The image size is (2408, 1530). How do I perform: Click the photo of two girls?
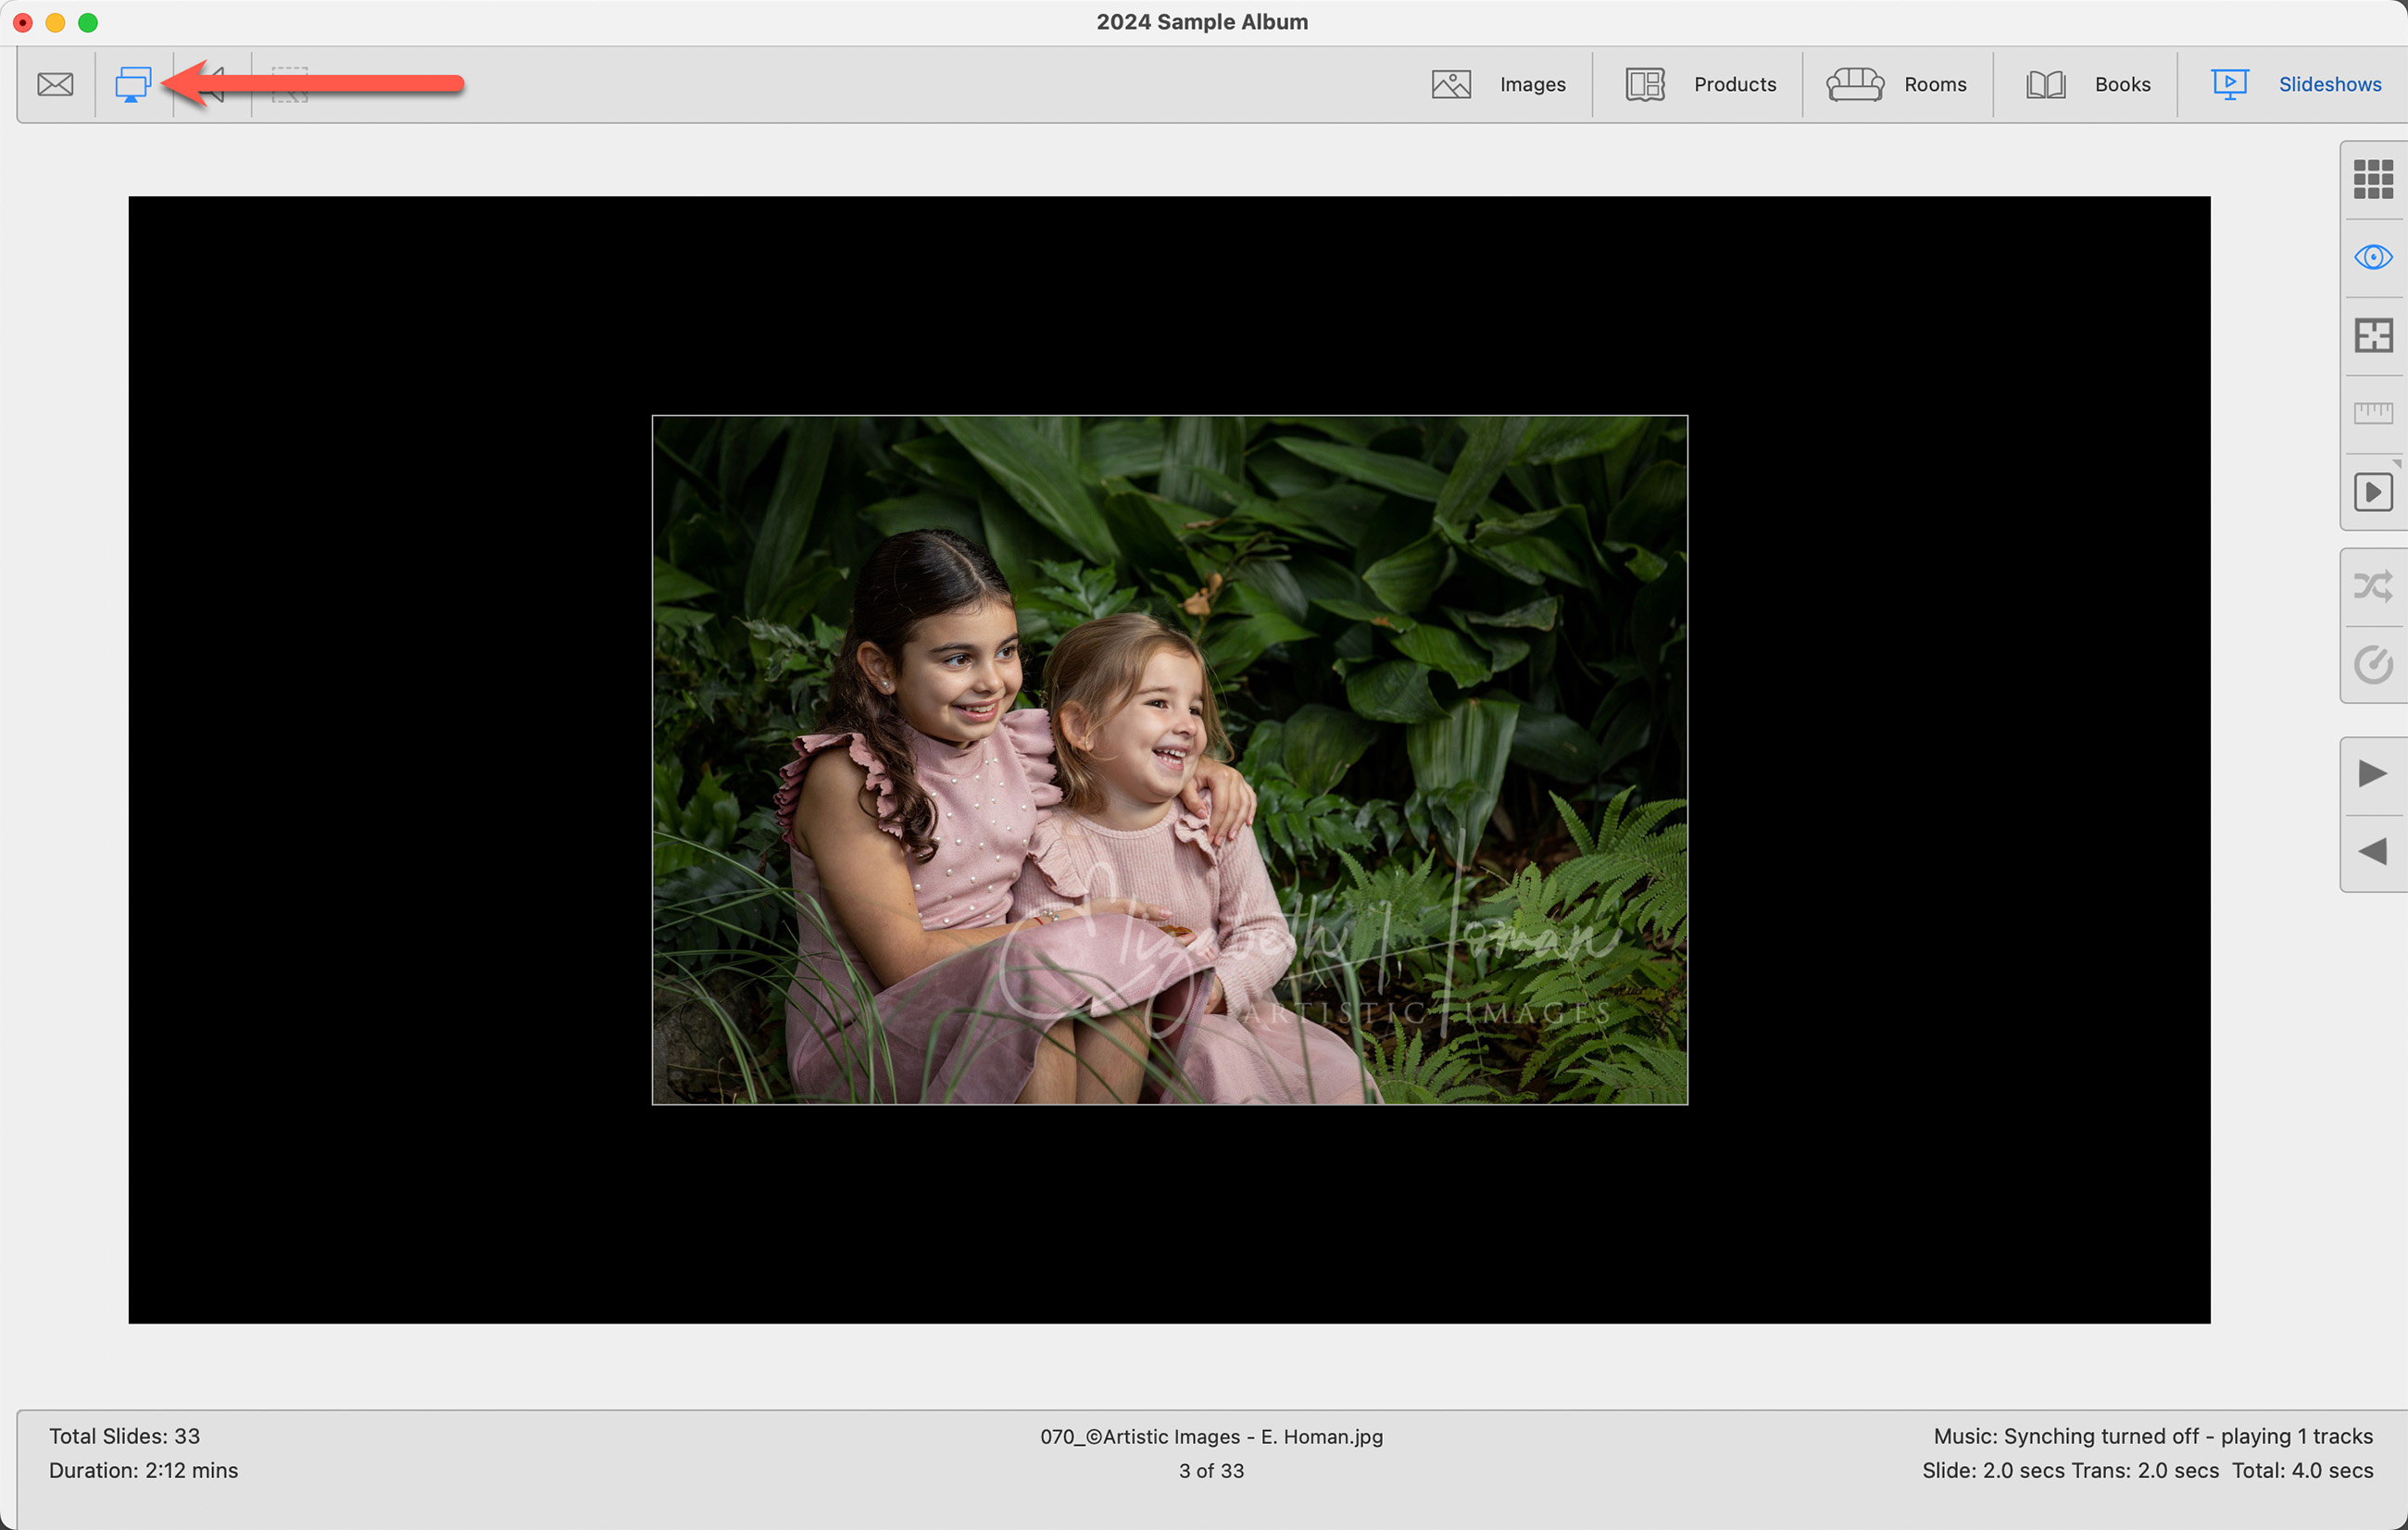pos(1169,760)
